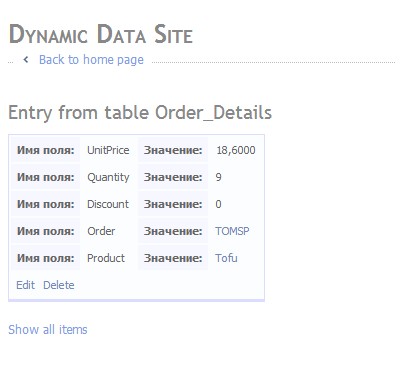
Task: Click 'Значение:' label in Order row
Action: pyautogui.click(x=173, y=231)
